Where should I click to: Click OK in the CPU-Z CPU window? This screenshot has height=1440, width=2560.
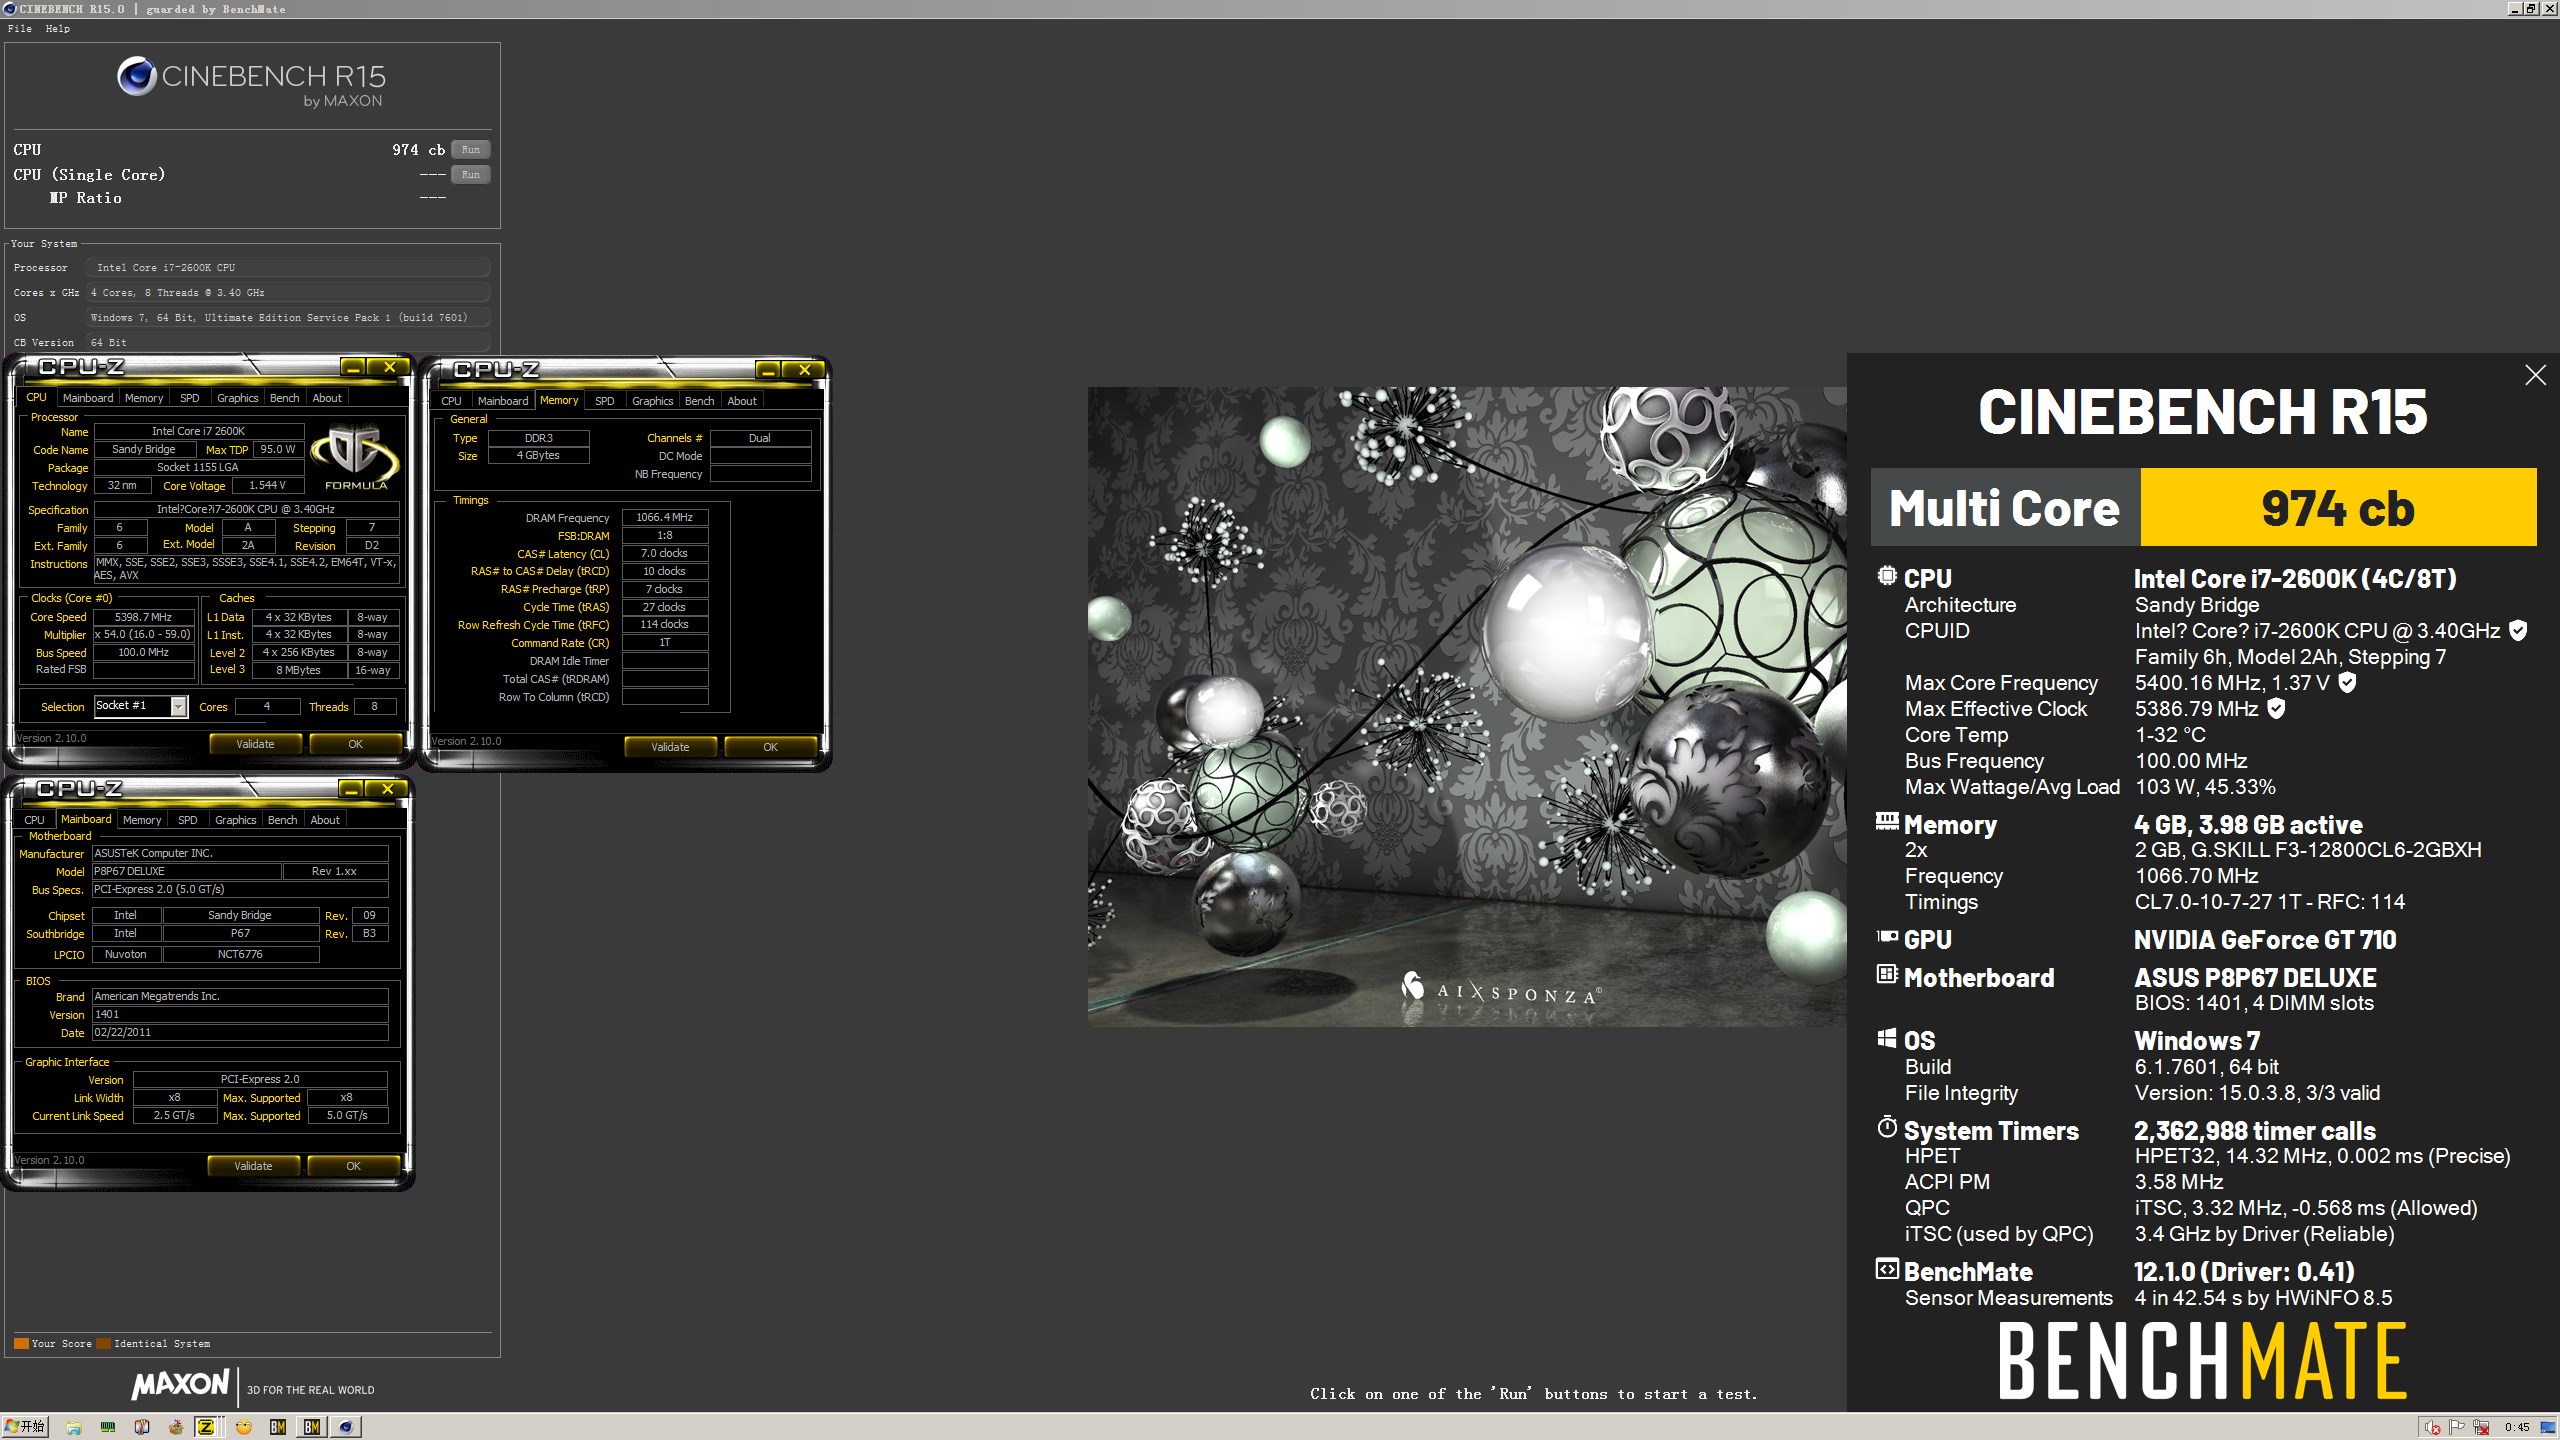click(355, 744)
